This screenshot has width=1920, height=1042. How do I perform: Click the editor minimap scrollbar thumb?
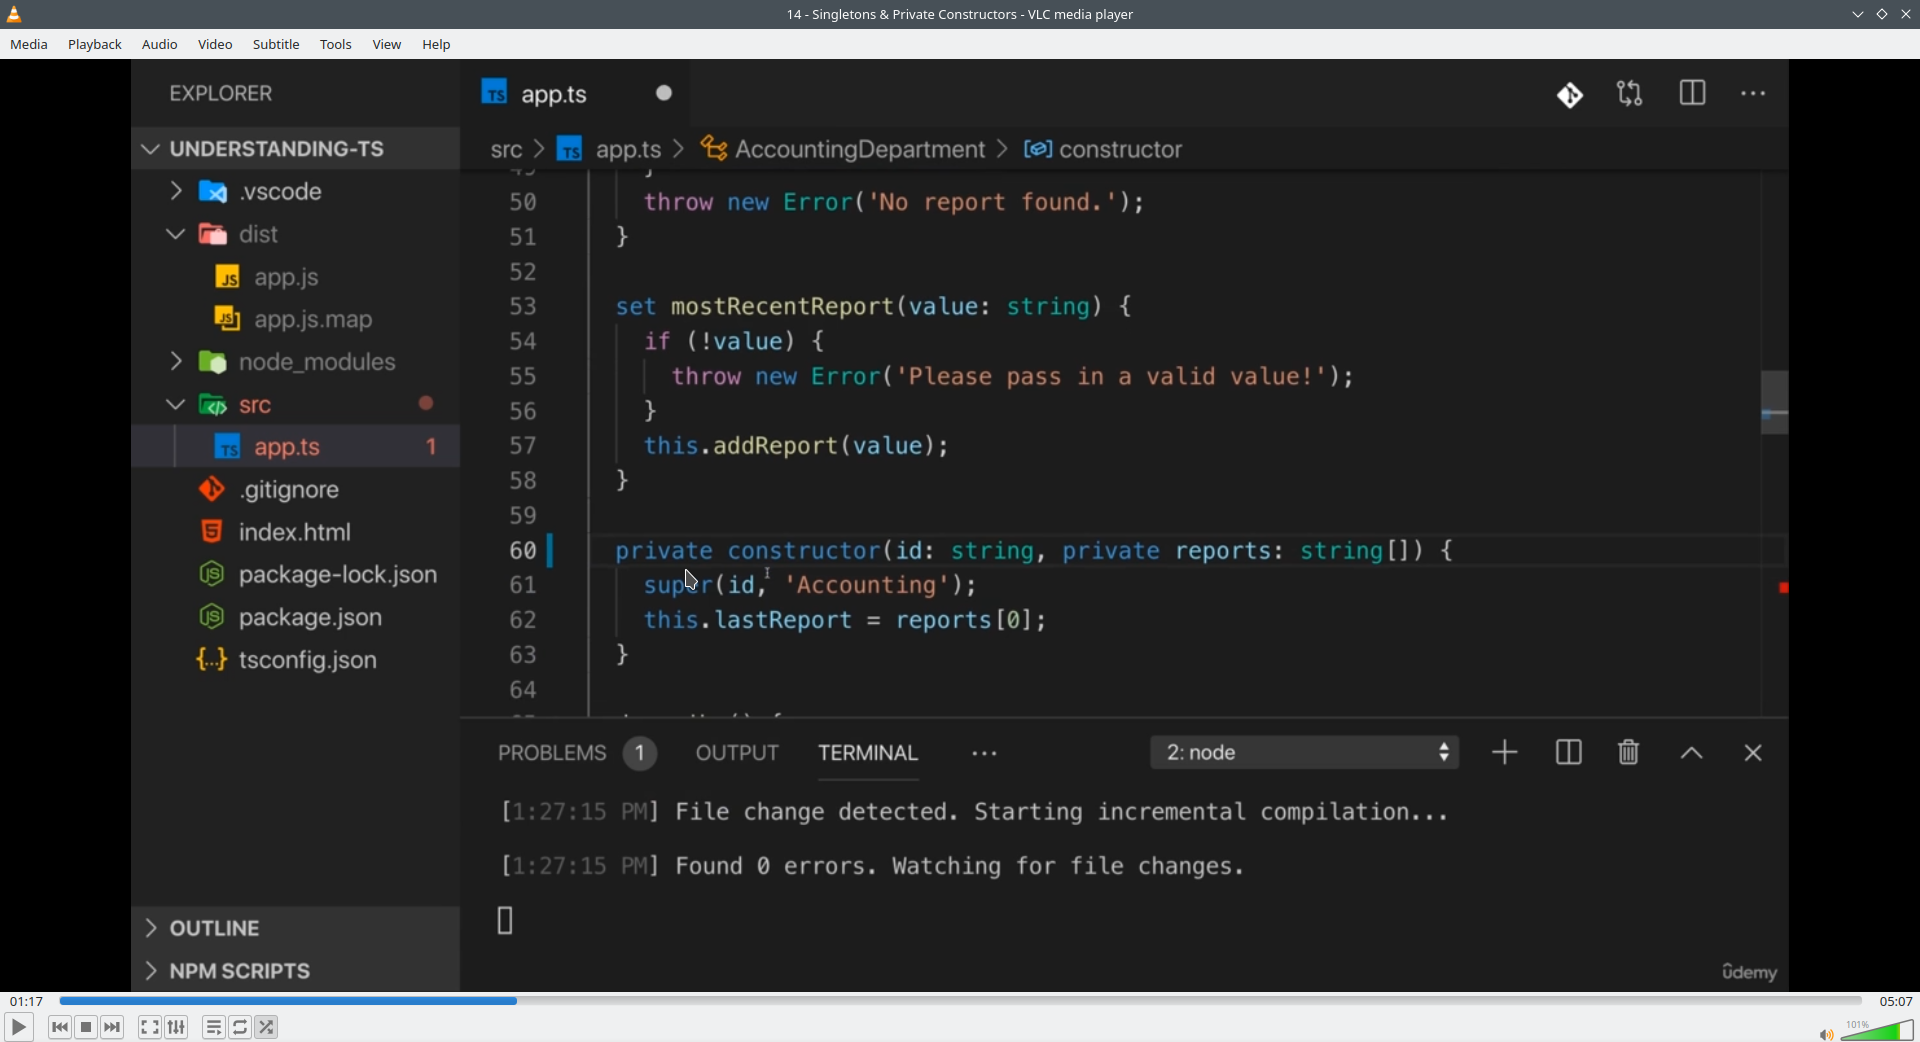(1774, 402)
